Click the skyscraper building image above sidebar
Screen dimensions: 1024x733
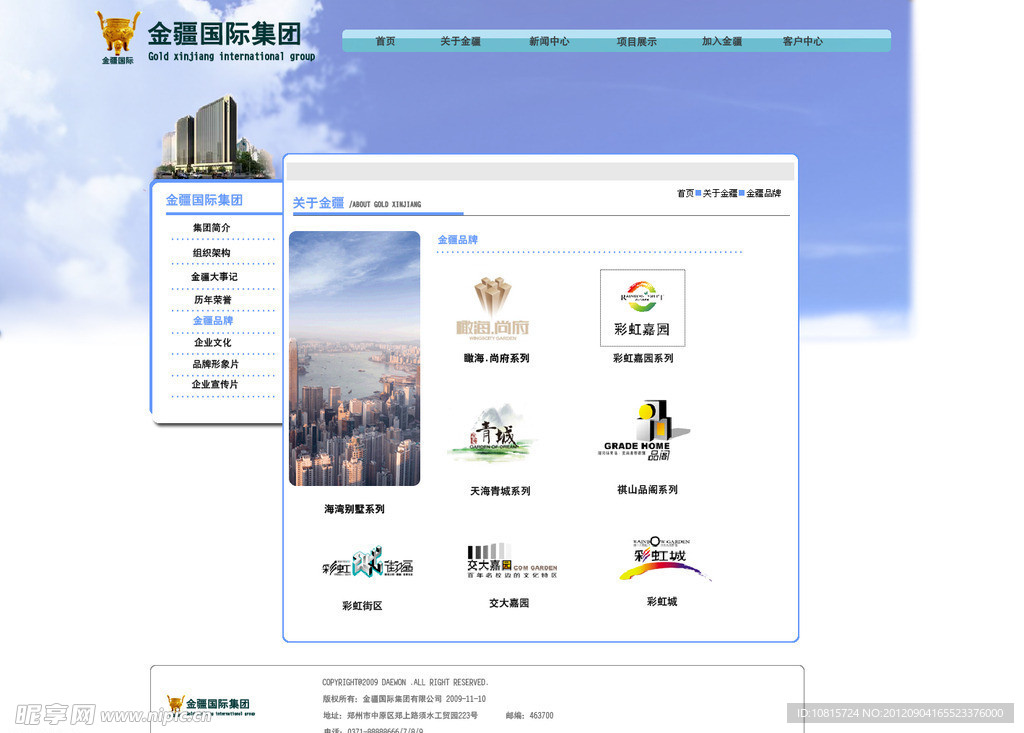(x=214, y=137)
